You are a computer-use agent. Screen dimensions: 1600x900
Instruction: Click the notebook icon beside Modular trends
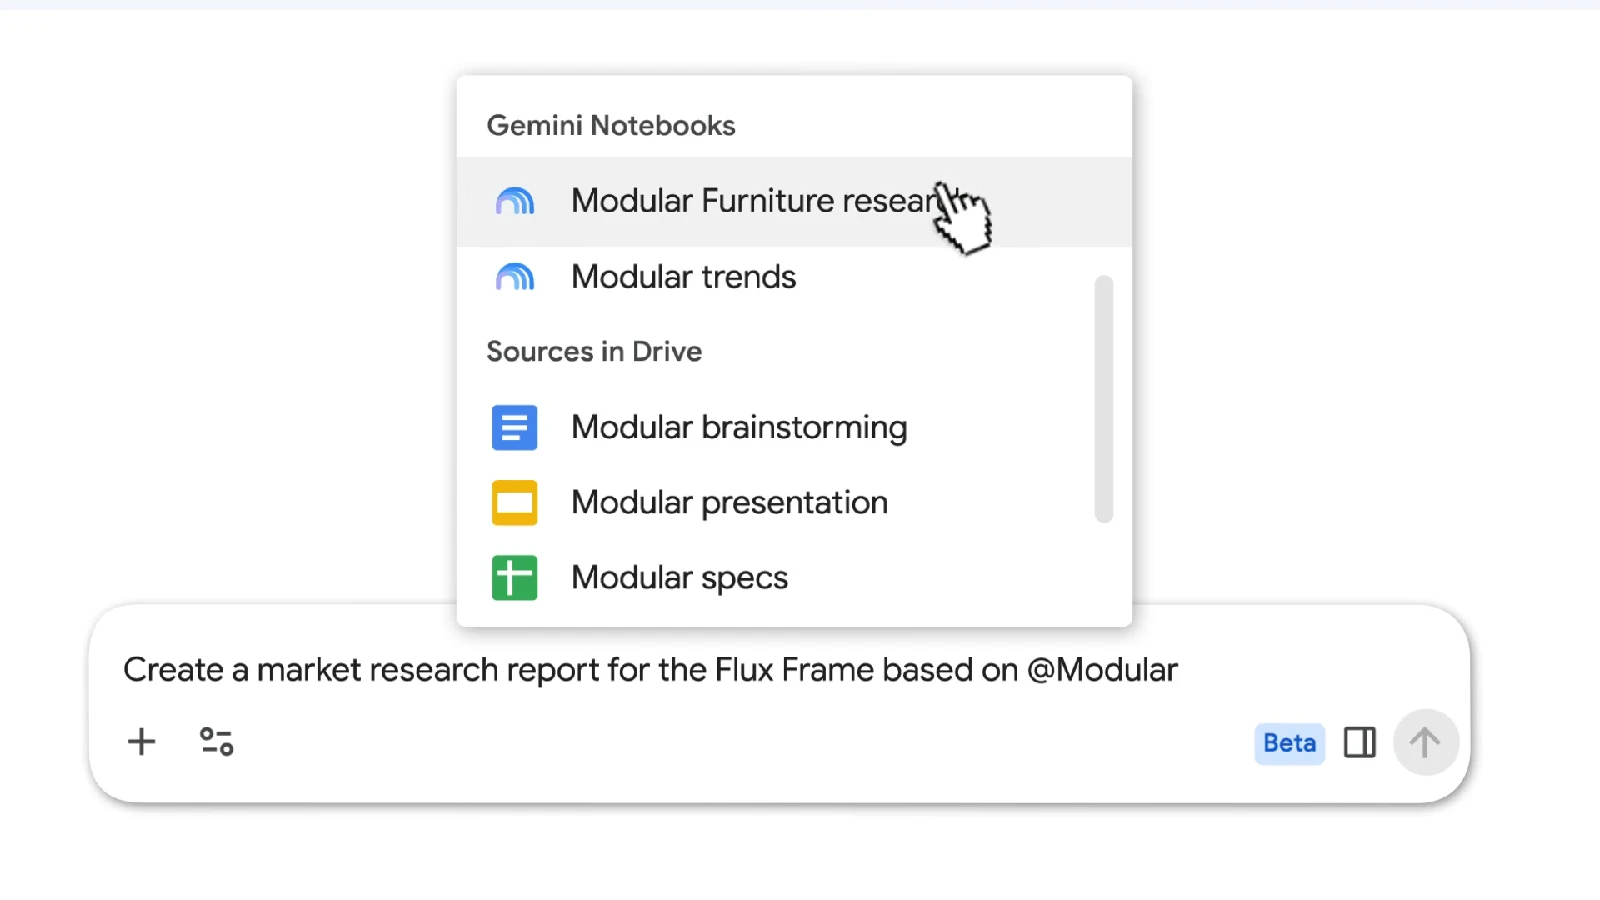coord(515,277)
